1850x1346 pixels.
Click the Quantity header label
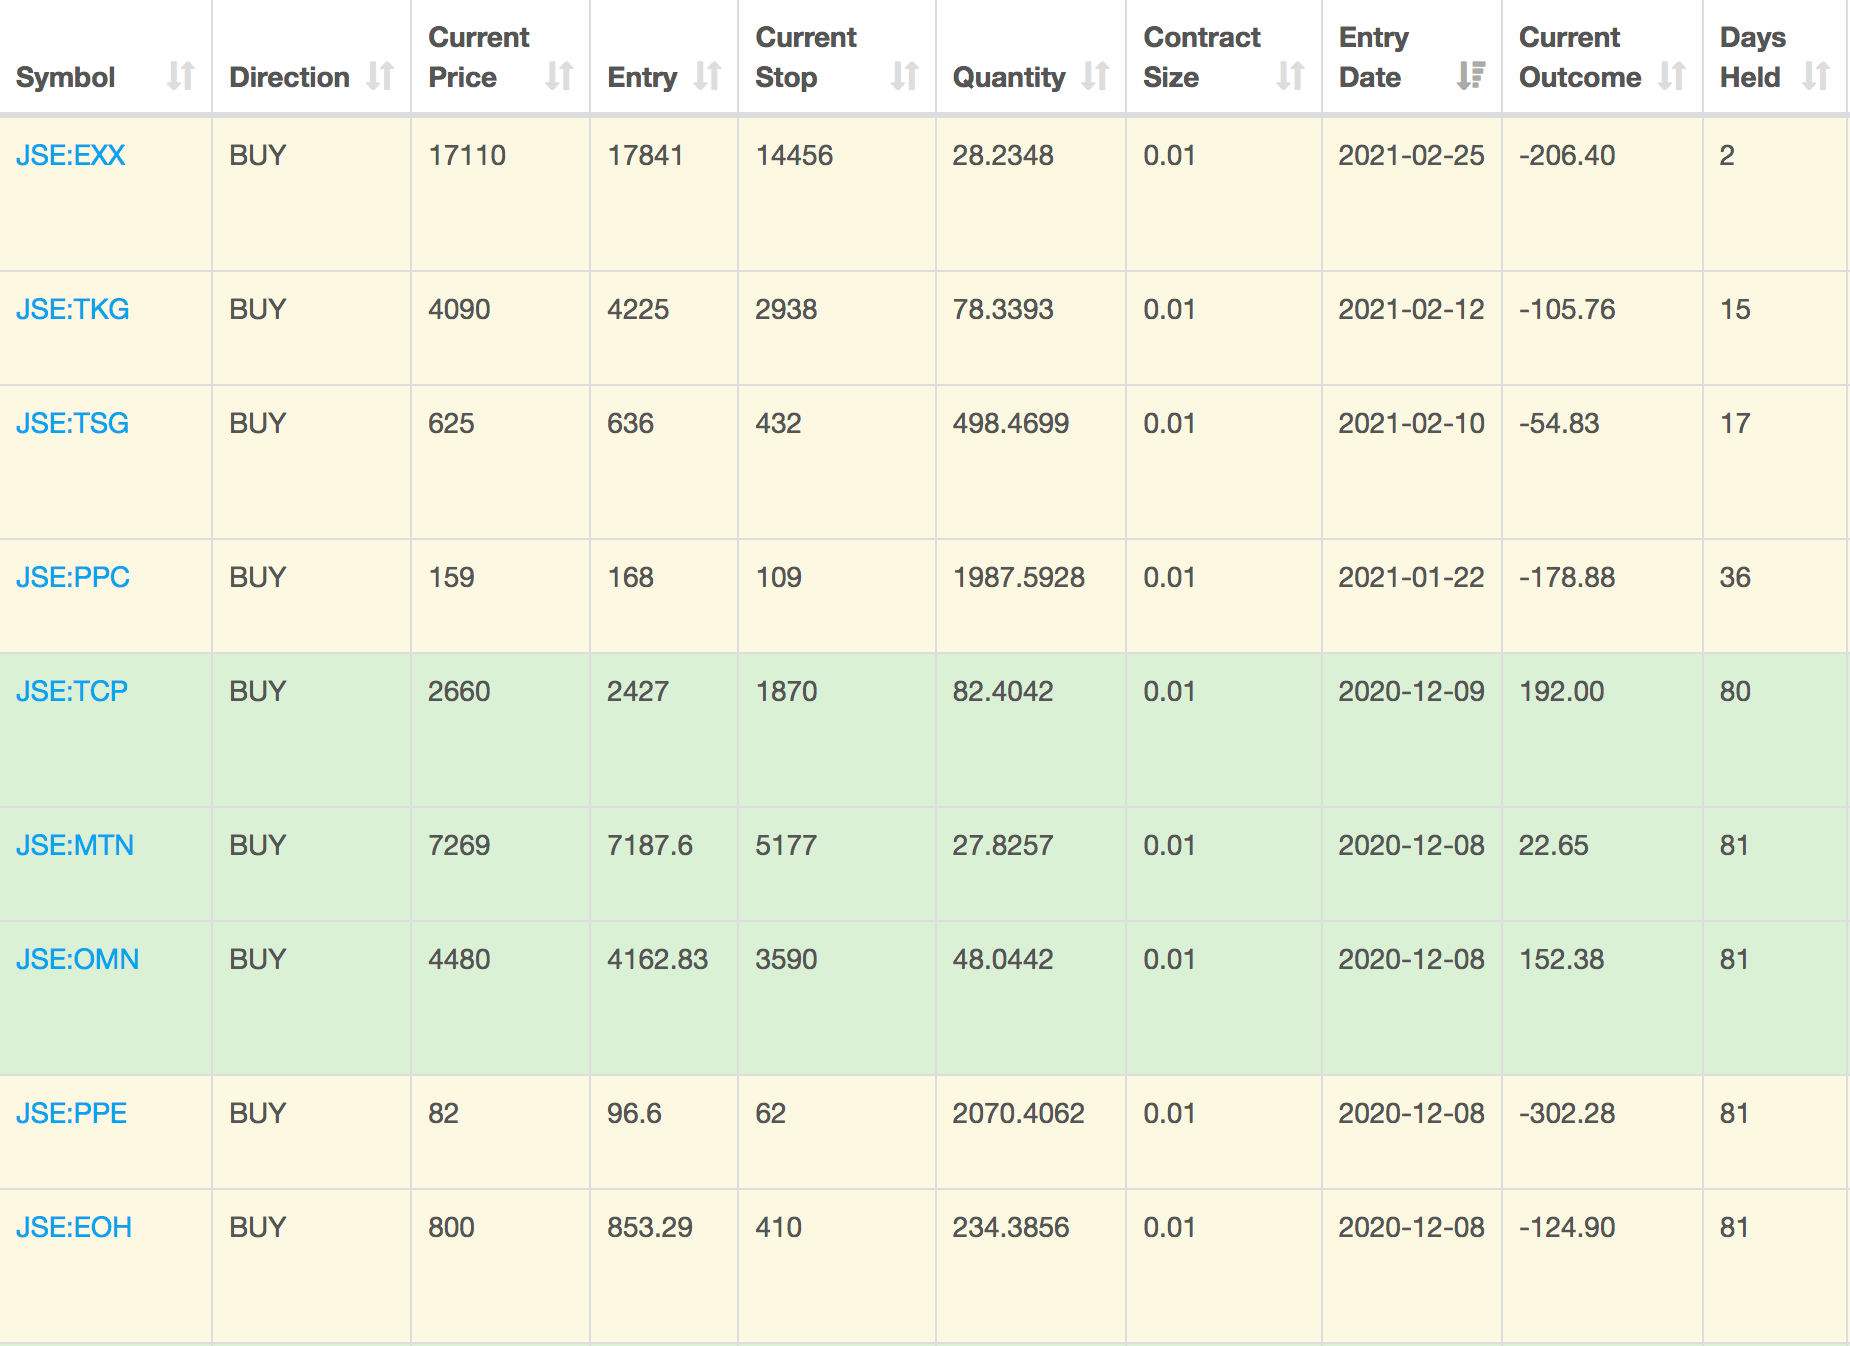click(x=1009, y=77)
